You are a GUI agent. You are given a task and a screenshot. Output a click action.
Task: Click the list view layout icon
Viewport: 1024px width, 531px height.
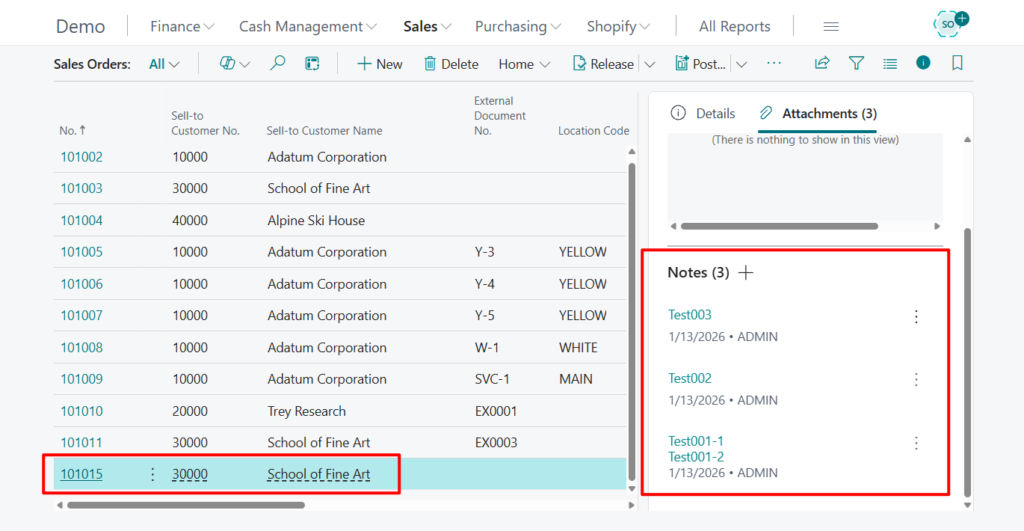click(x=890, y=63)
